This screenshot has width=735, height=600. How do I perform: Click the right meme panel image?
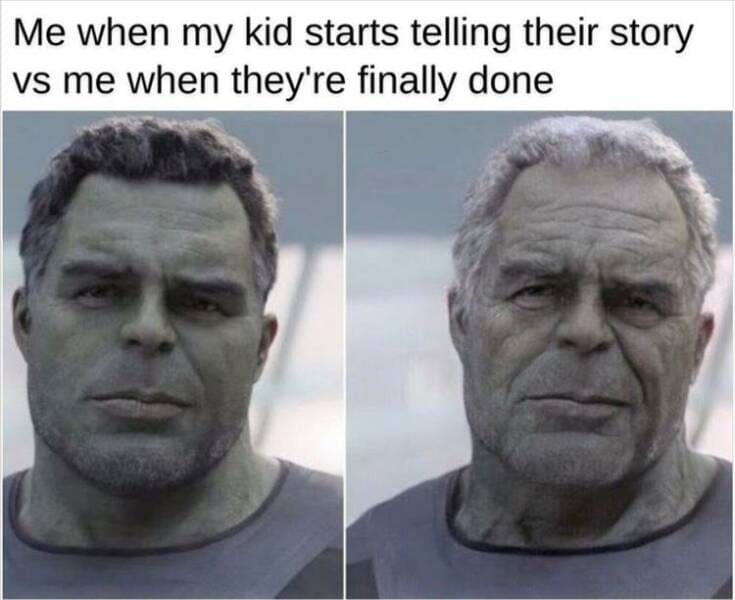[539, 355]
